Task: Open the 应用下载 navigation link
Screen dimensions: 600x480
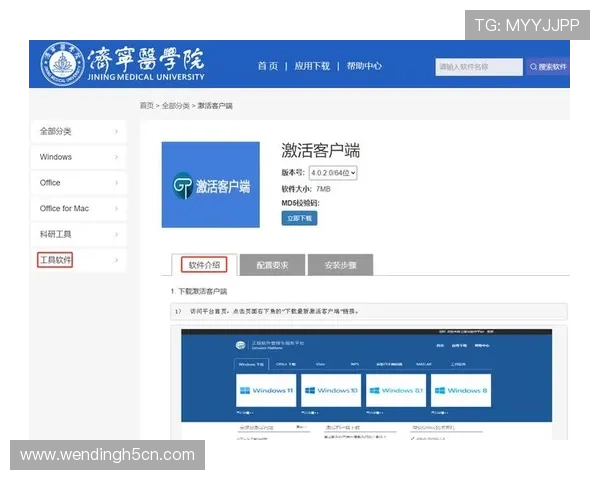Action: (x=312, y=66)
